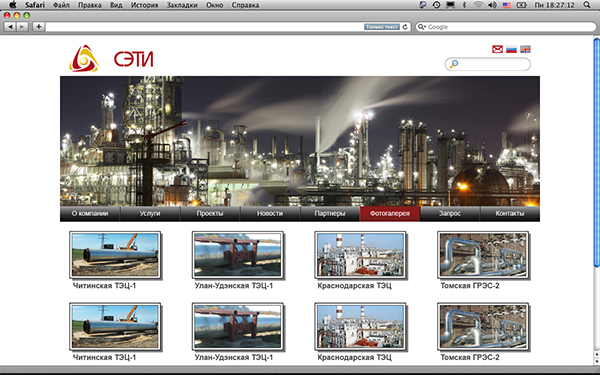600x375 pixels.
Task: Click first-row 'Улан-Удэнская ТЭЦ-1' caption
Action: (x=234, y=285)
